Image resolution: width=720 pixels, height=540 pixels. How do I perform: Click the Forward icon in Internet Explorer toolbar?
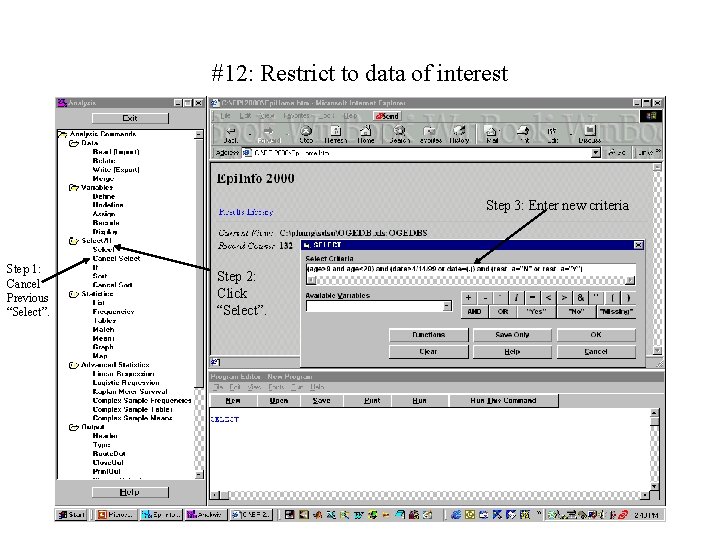tap(269, 135)
